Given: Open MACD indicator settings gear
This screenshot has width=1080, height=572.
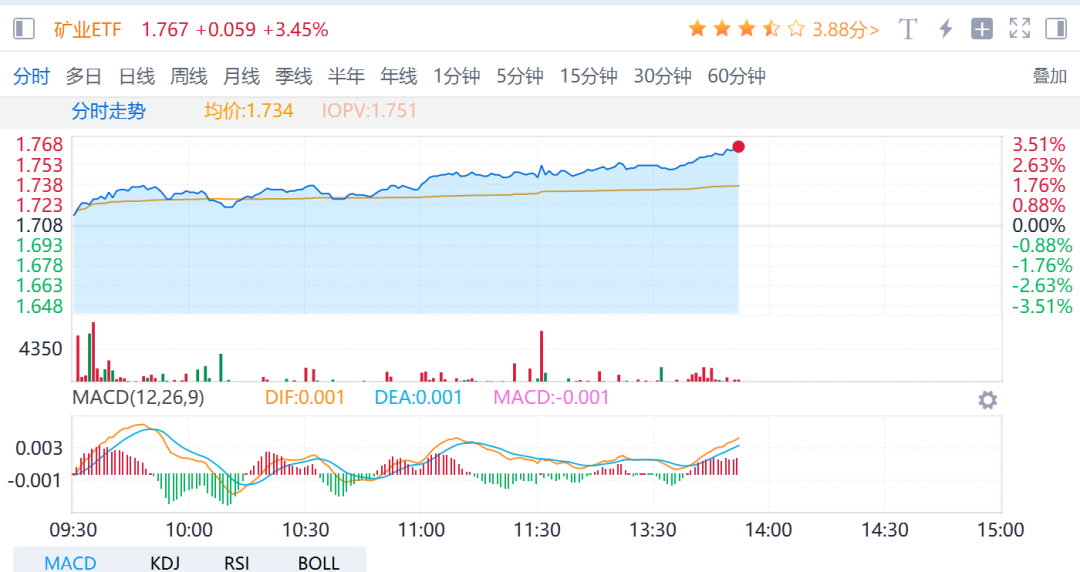Looking at the screenshot, I should (x=987, y=401).
